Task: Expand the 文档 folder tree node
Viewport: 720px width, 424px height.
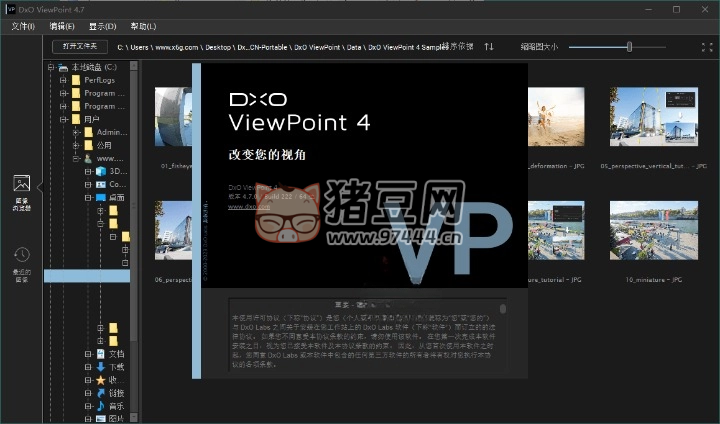Action: click(x=88, y=354)
